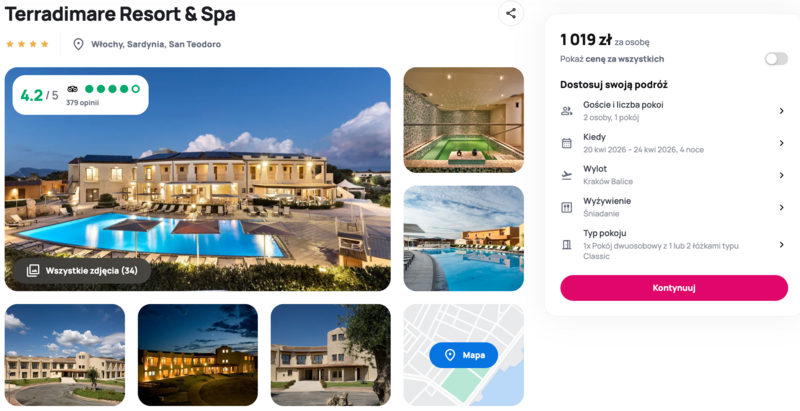Click the blue Mapa button
Image resolution: width=800 pixels, height=411 pixels.
tap(463, 355)
